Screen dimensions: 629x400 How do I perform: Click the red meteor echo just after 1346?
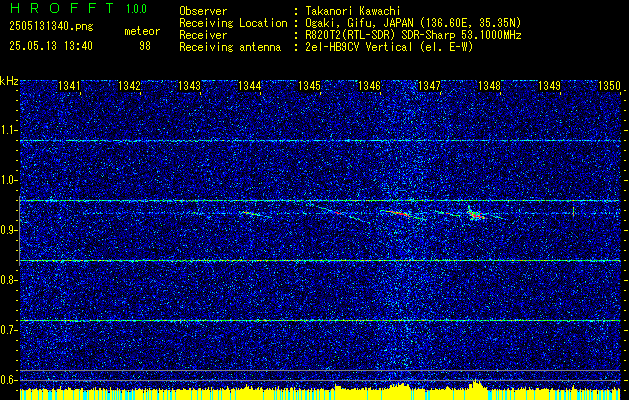(401, 214)
